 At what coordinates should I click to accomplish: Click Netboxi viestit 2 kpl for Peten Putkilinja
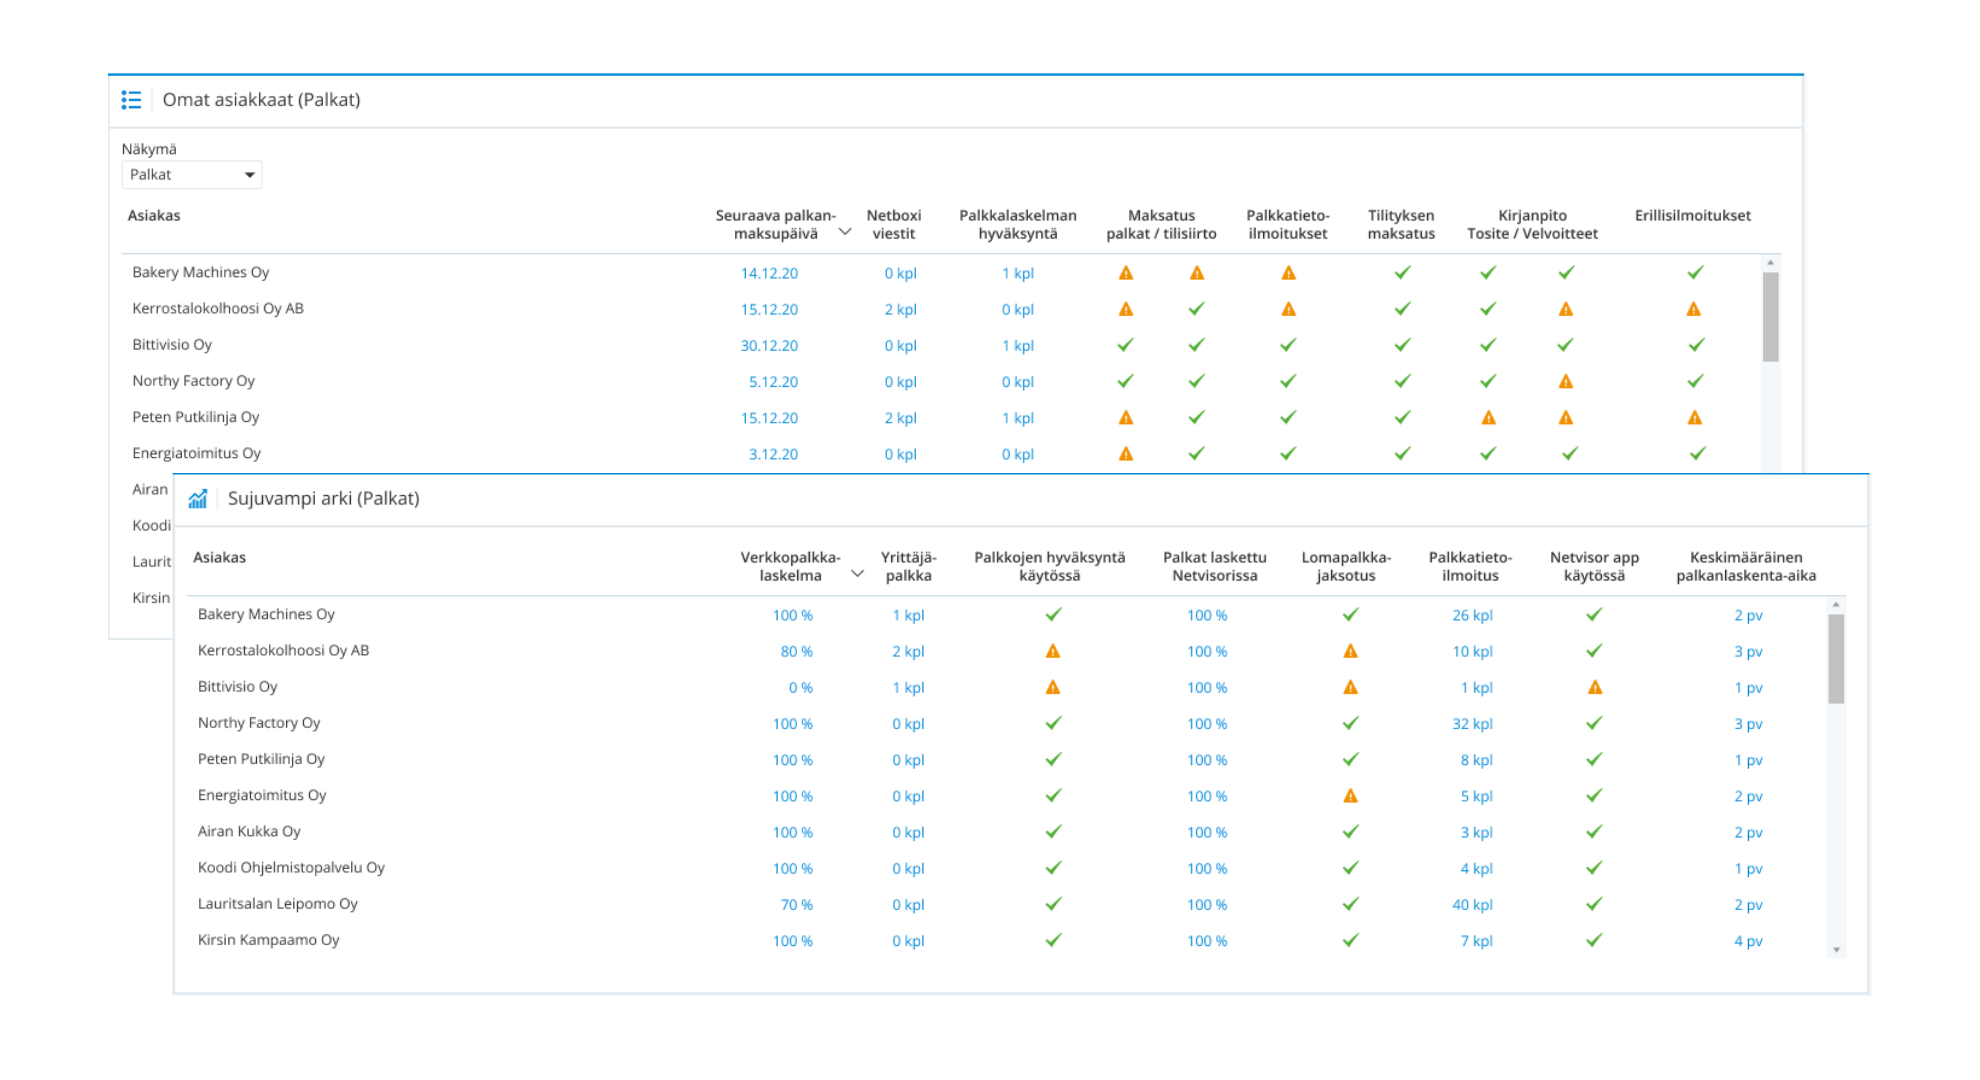tap(900, 418)
